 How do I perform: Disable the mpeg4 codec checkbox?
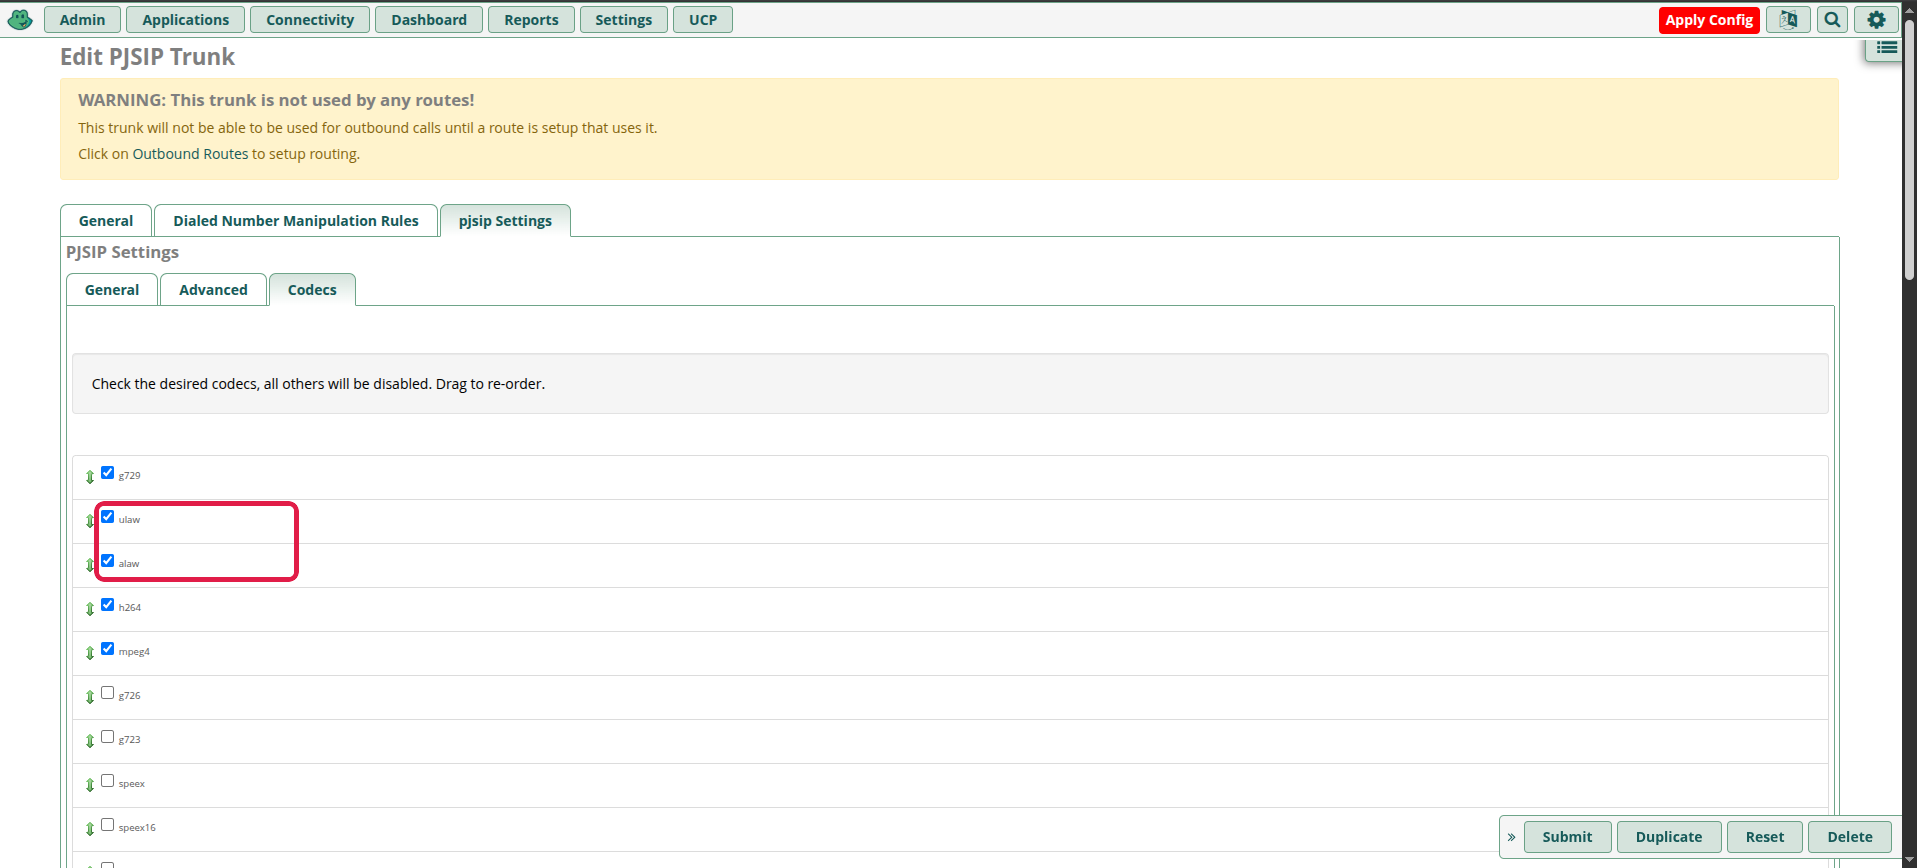[108, 649]
